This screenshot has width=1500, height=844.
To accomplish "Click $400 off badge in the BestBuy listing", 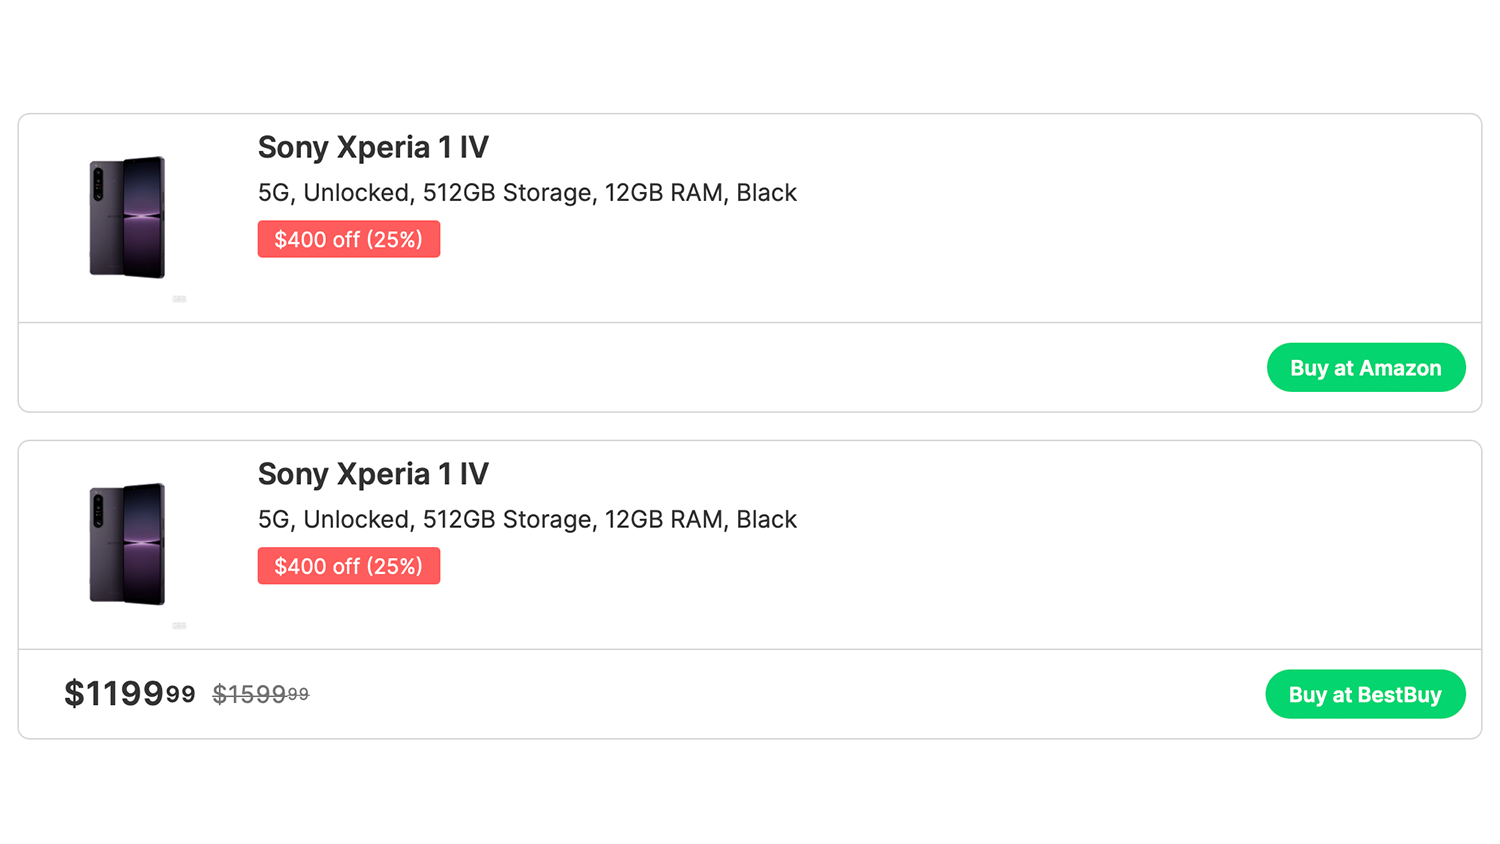I will [349, 566].
